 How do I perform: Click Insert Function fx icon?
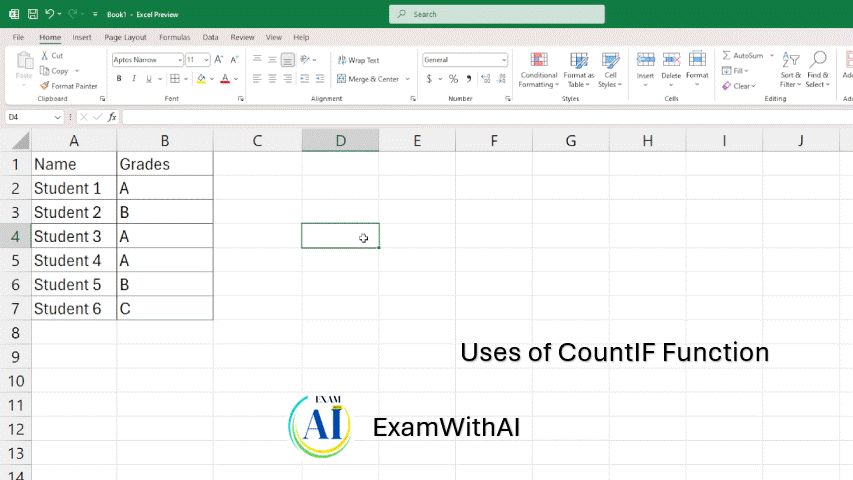click(x=112, y=117)
